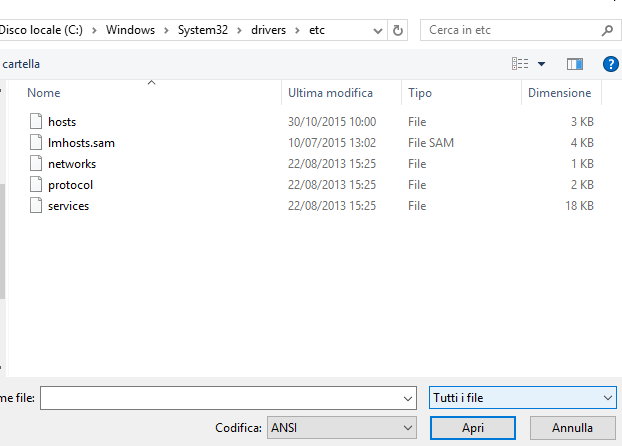
Task: Select the lmhosts.sam file icon
Action: pyautogui.click(x=36, y=142)
